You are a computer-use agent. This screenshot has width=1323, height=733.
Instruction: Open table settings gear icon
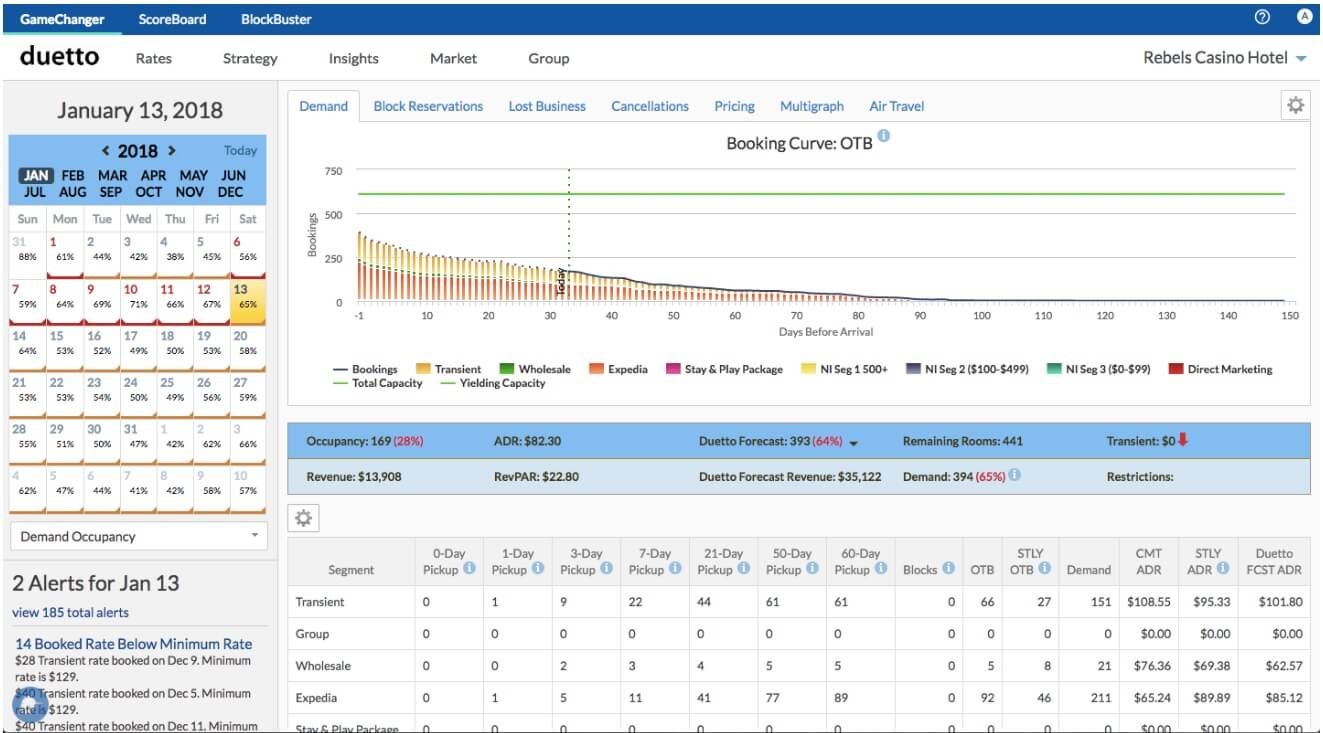(x=303, y=518)
